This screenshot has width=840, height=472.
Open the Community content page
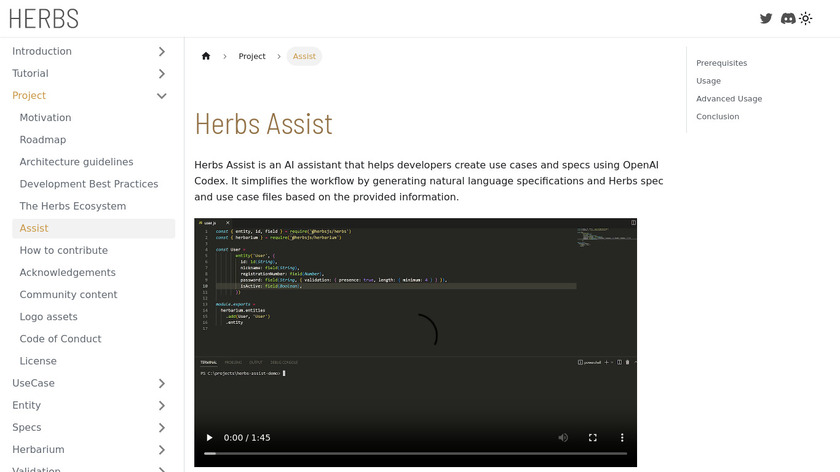[68, 295]
